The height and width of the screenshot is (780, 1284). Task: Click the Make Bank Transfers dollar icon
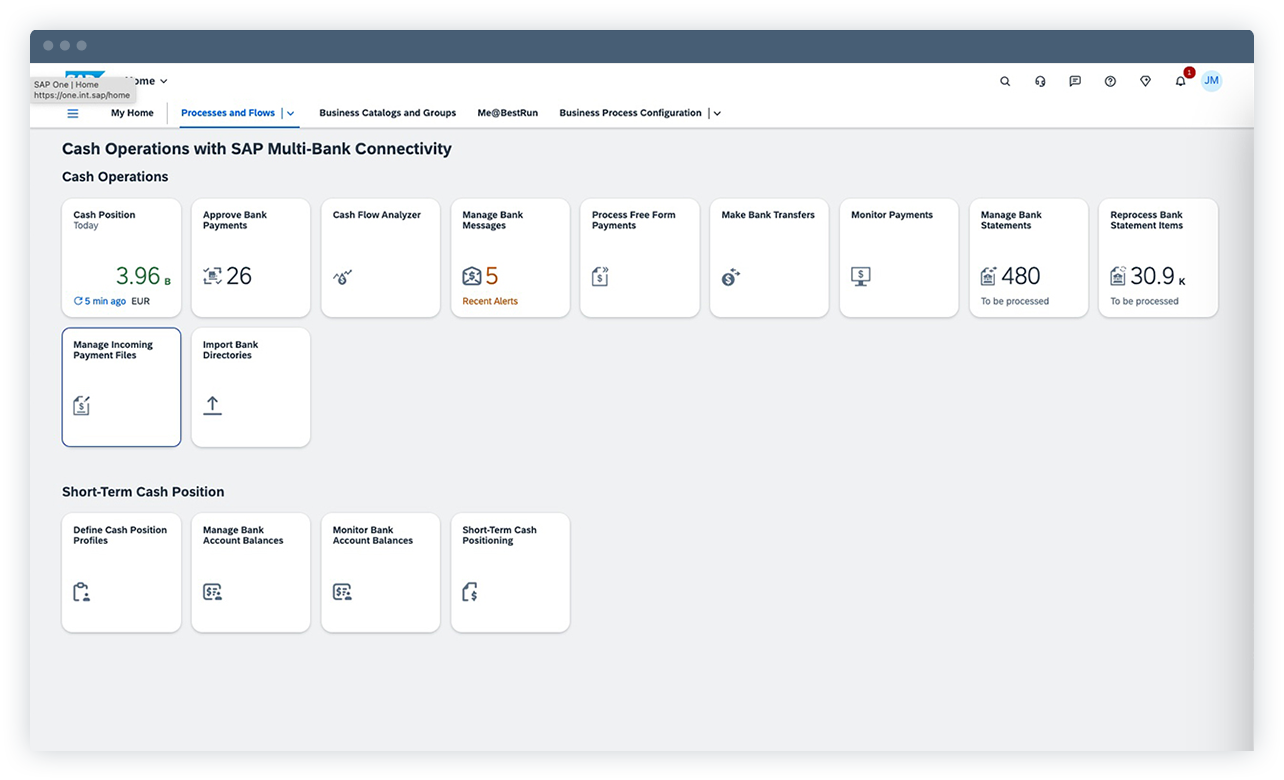731,277
